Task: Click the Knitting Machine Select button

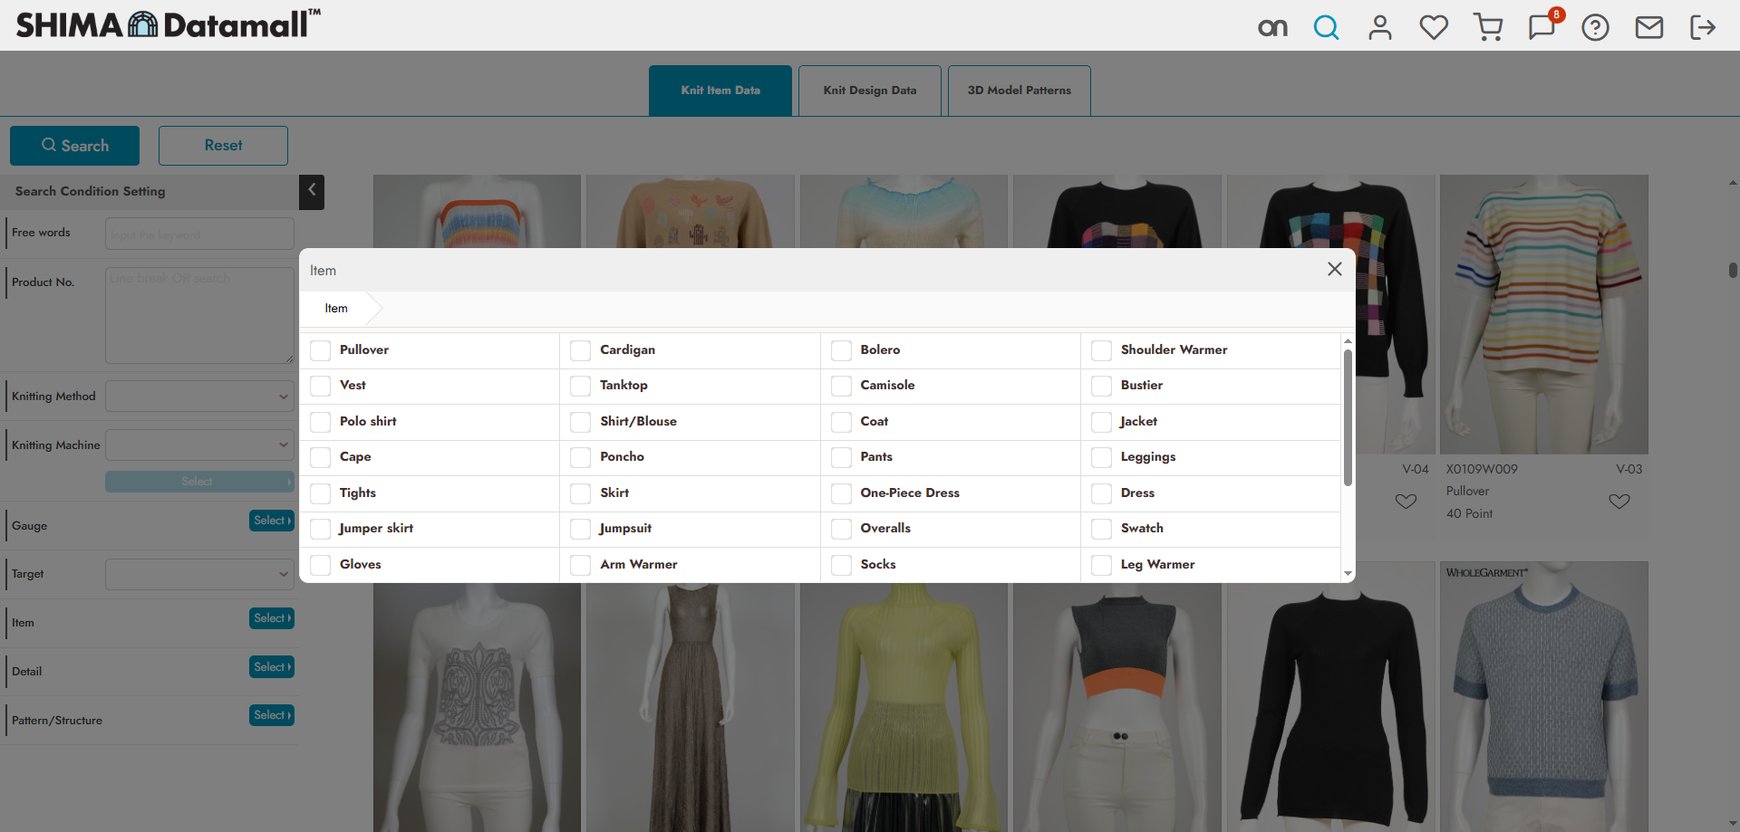Action: [x=200, y=482]
